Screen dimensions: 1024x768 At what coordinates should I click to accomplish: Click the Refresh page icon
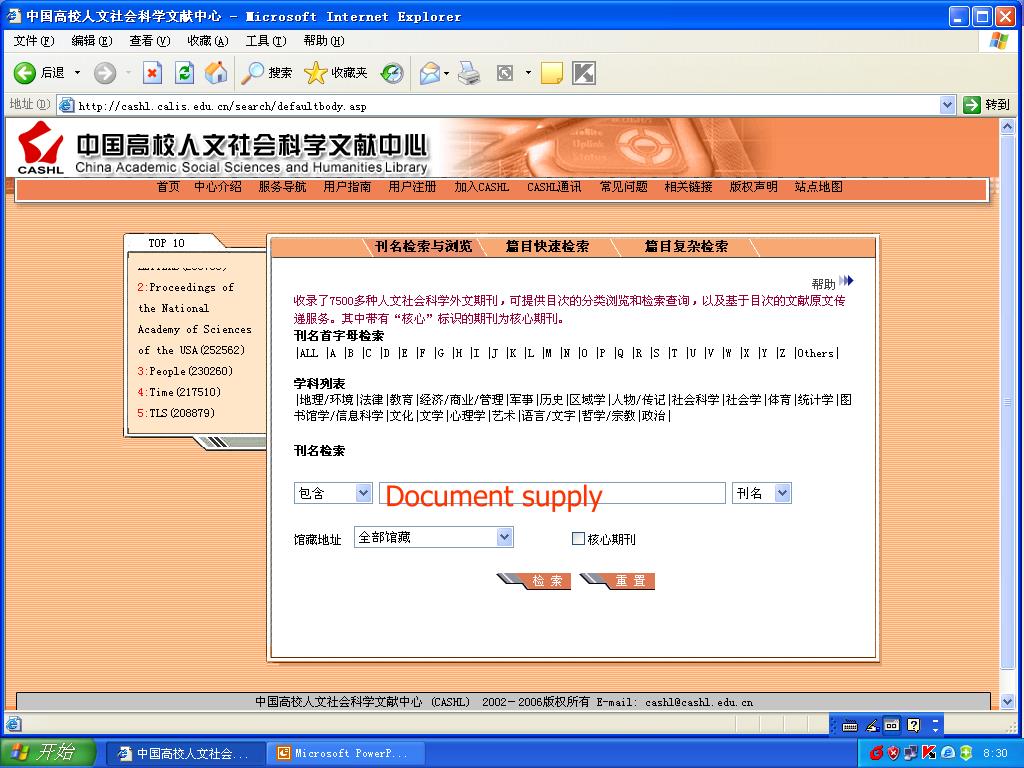185,72
